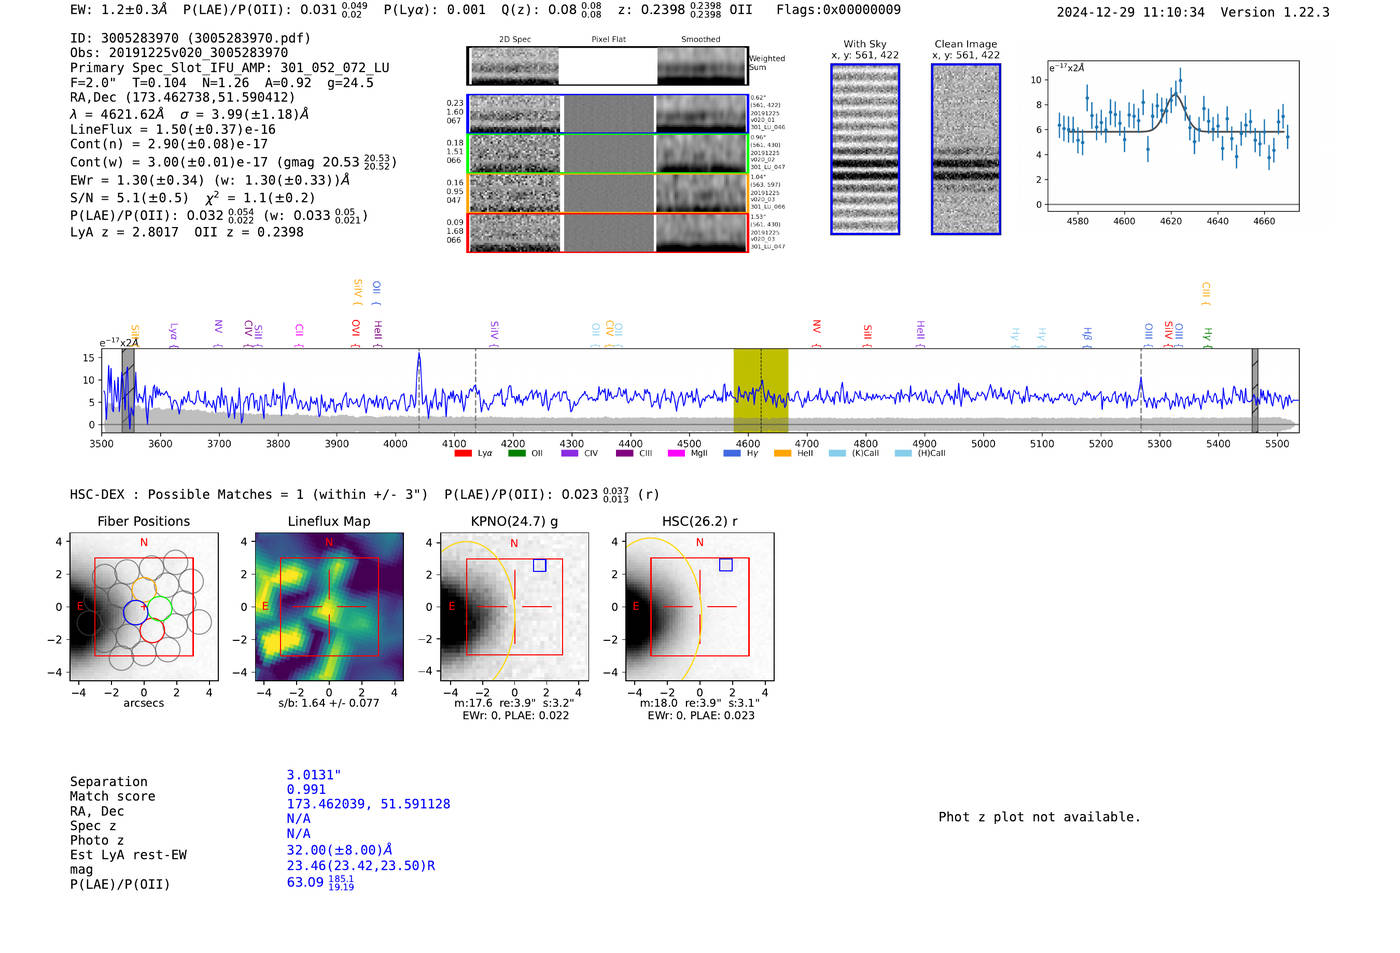Click the 'LineFlux = 1.50(±0.37)e-16' line
Viewport: 1400px width, 953px height.
pos(173,129)
